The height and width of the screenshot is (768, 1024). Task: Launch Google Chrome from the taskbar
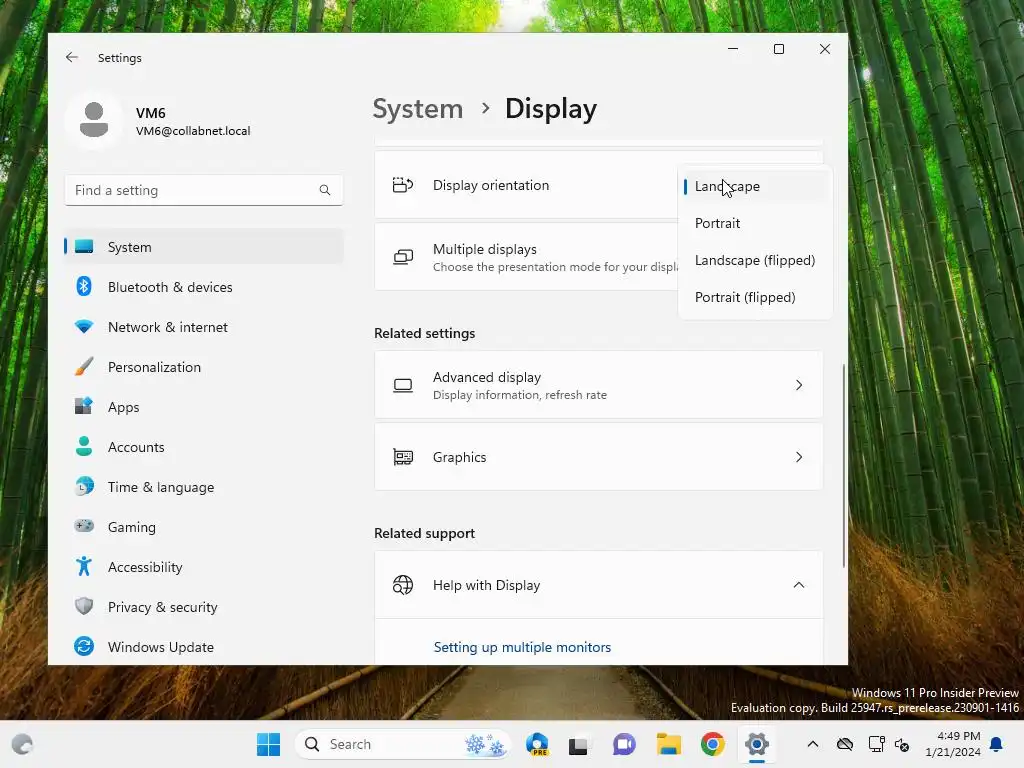pos(712,744)
